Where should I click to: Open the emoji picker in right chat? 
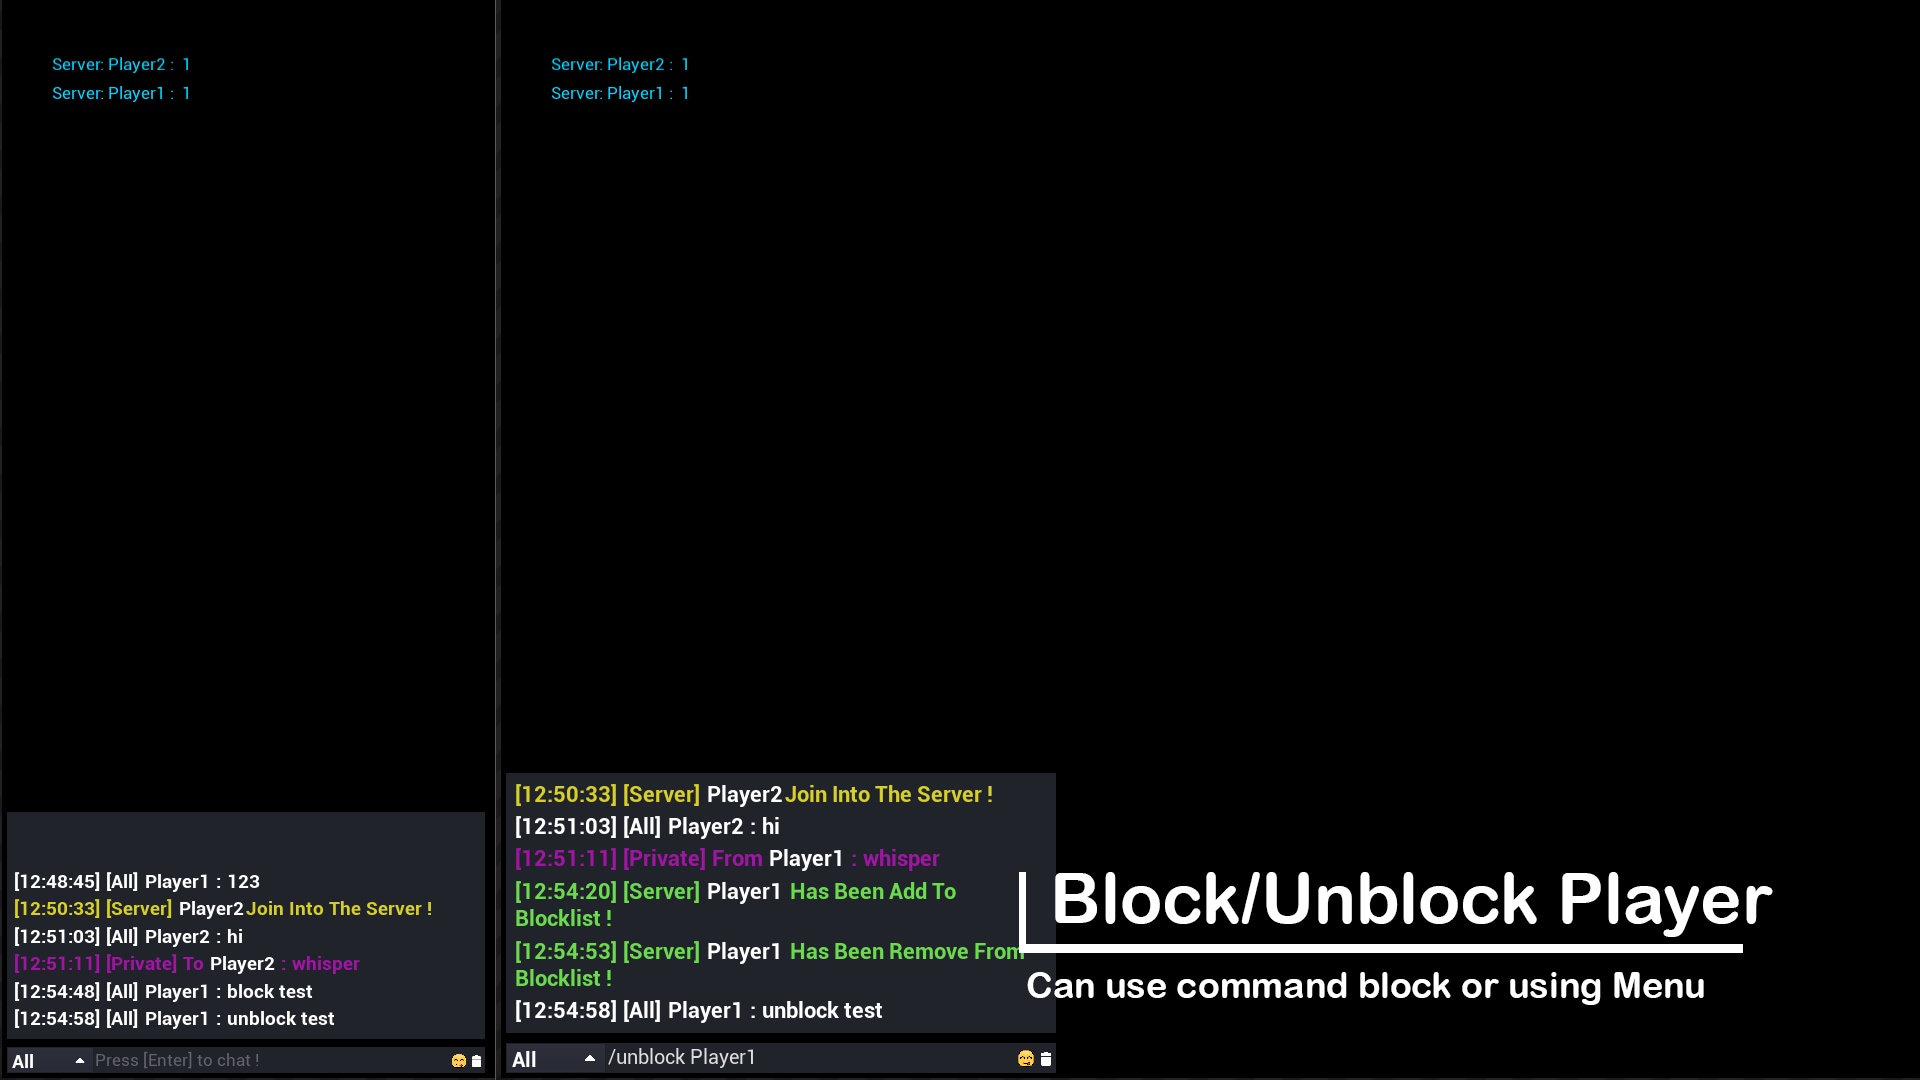tap(1025, 1058)
